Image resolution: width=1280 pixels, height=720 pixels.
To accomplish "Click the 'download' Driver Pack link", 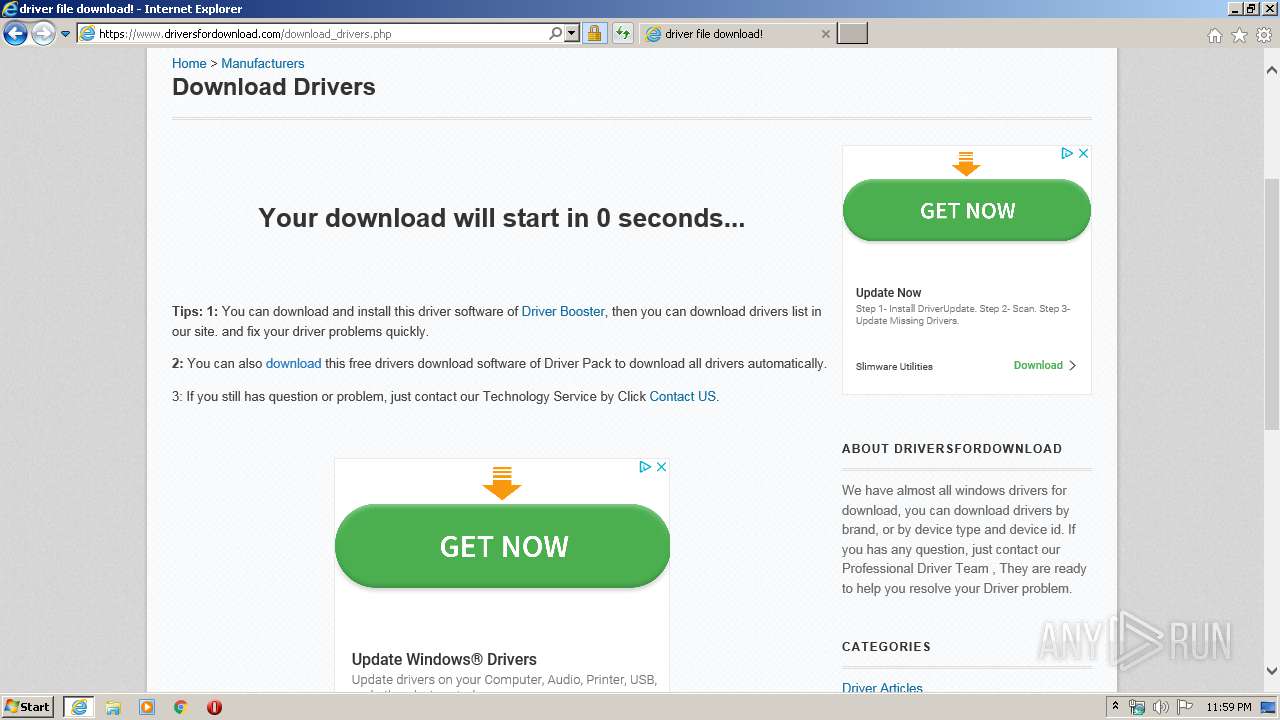I will [293, 364].
